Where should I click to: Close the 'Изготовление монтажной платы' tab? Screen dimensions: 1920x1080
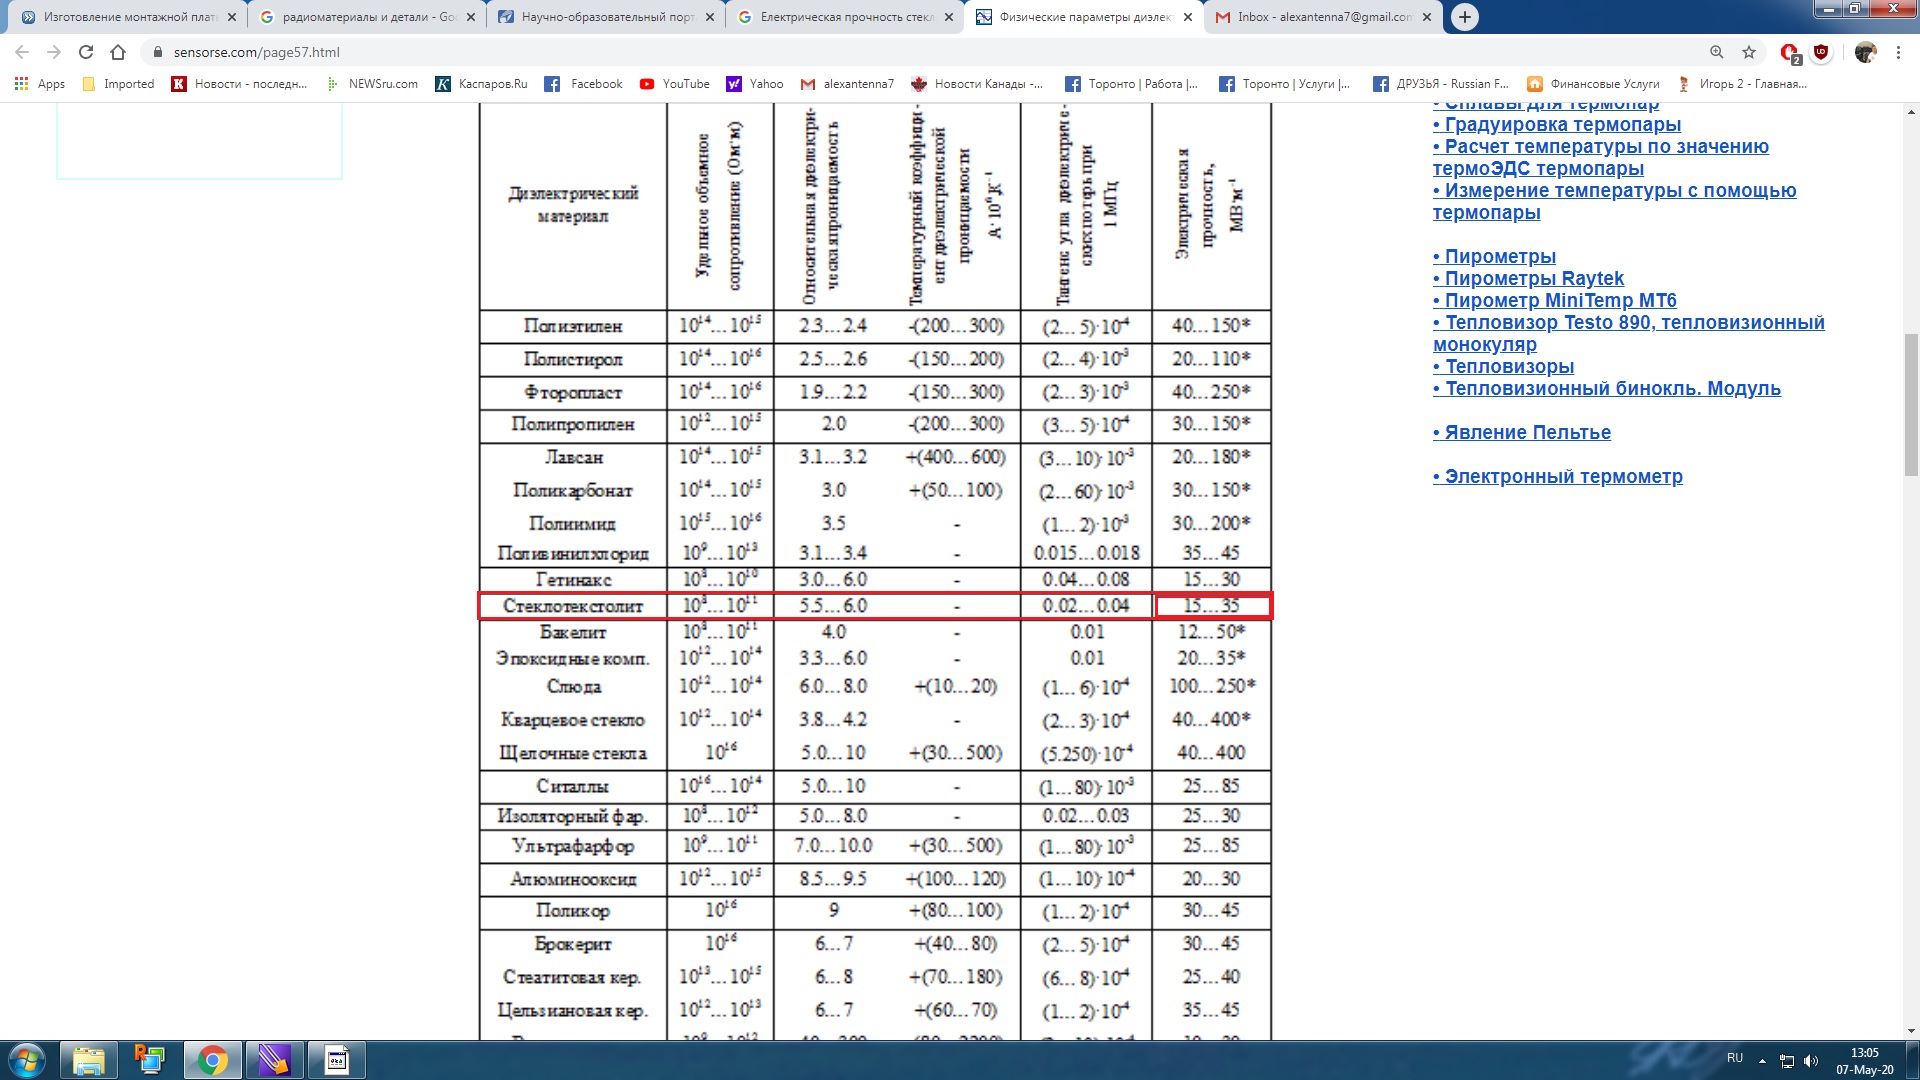(x=231, y=17)
